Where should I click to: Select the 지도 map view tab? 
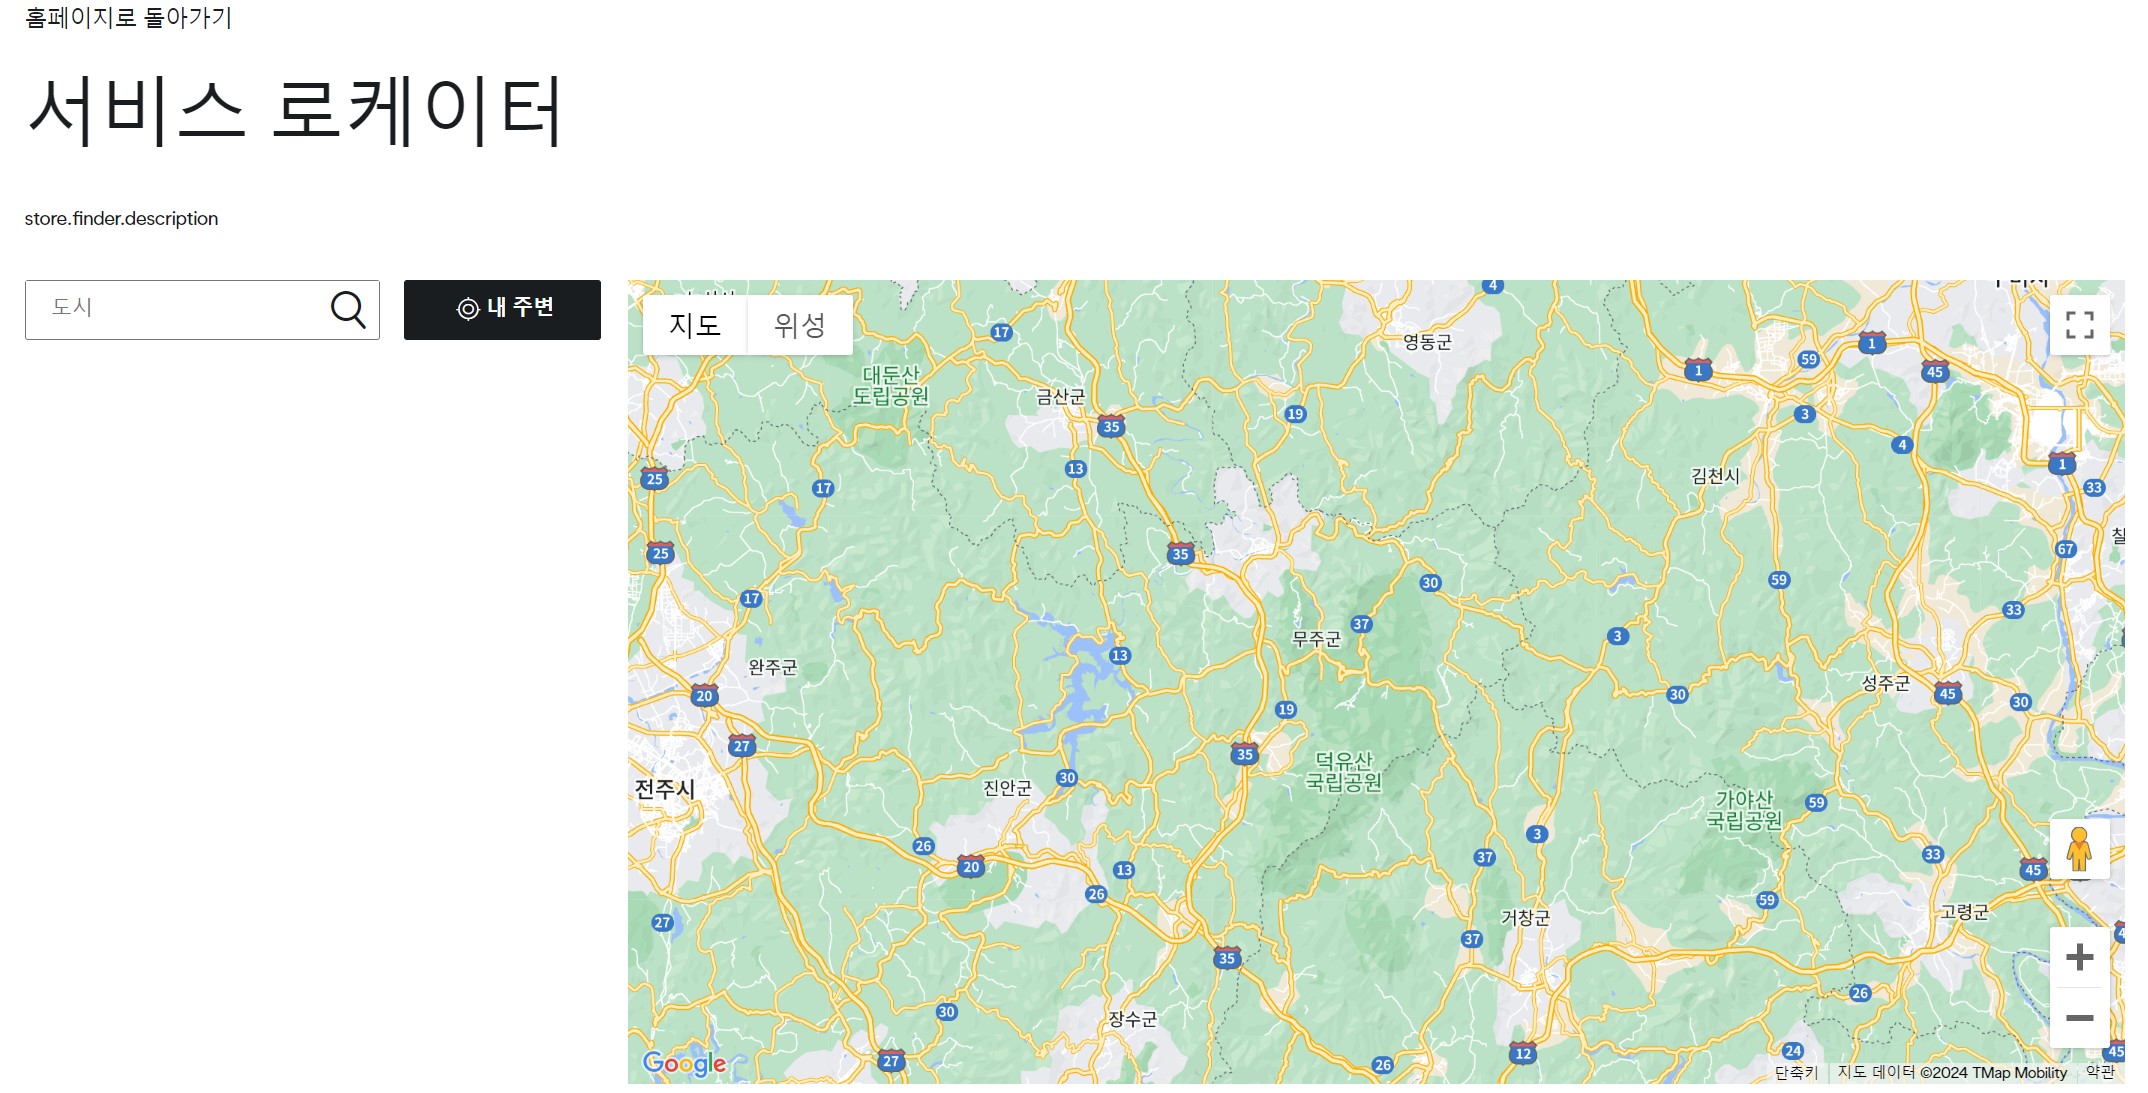695,325
